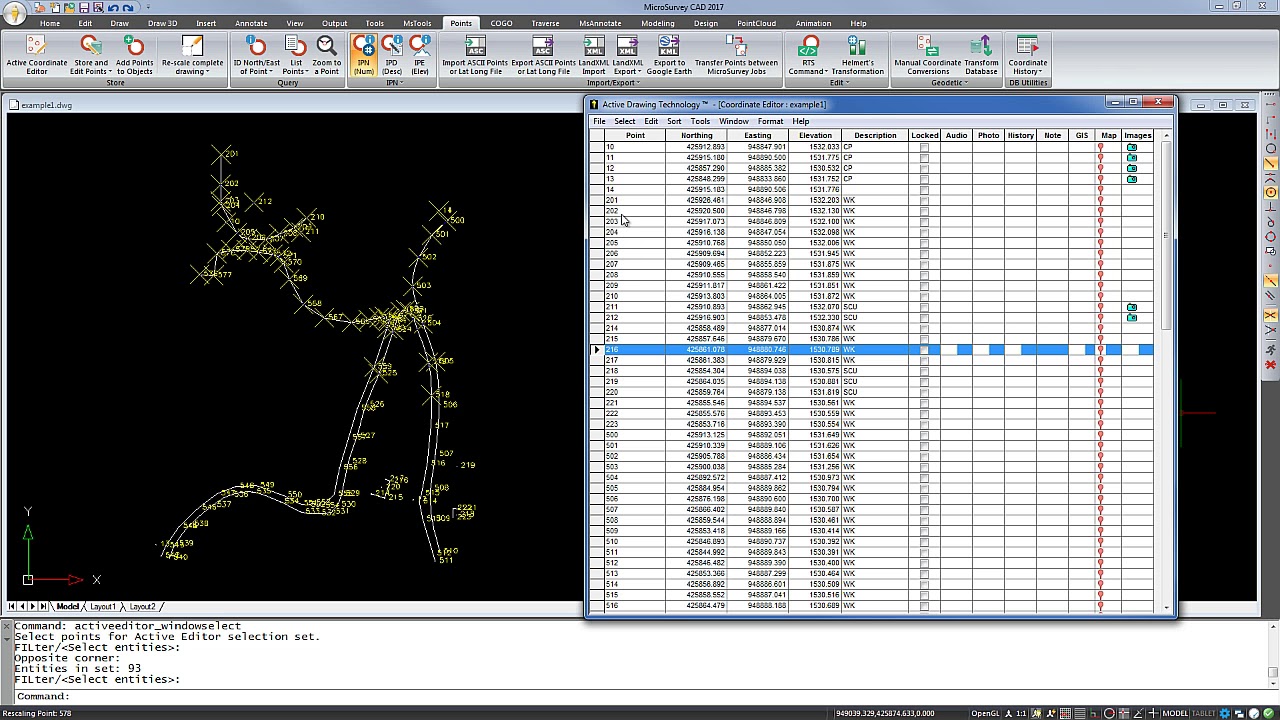This screenshot has height=720, width=1280.
Task: Open the Active Coordinate Editor tool
Action: (x=36, y=55)
